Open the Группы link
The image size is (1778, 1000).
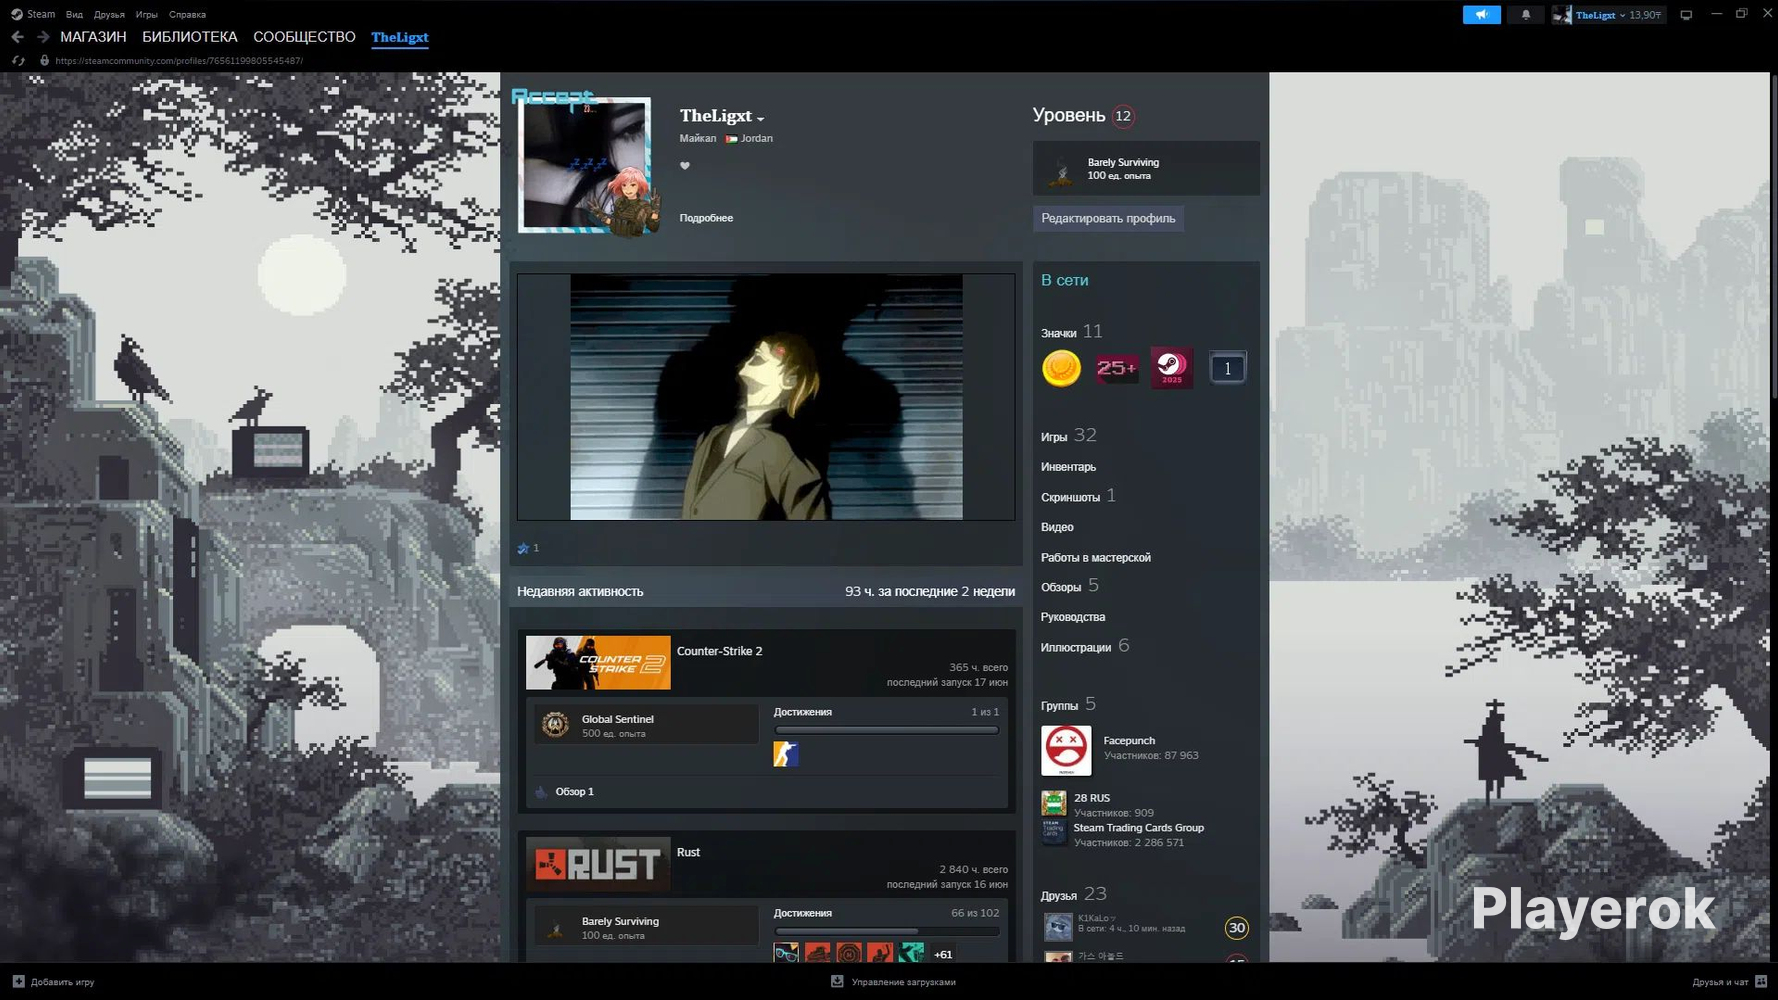1068,704
